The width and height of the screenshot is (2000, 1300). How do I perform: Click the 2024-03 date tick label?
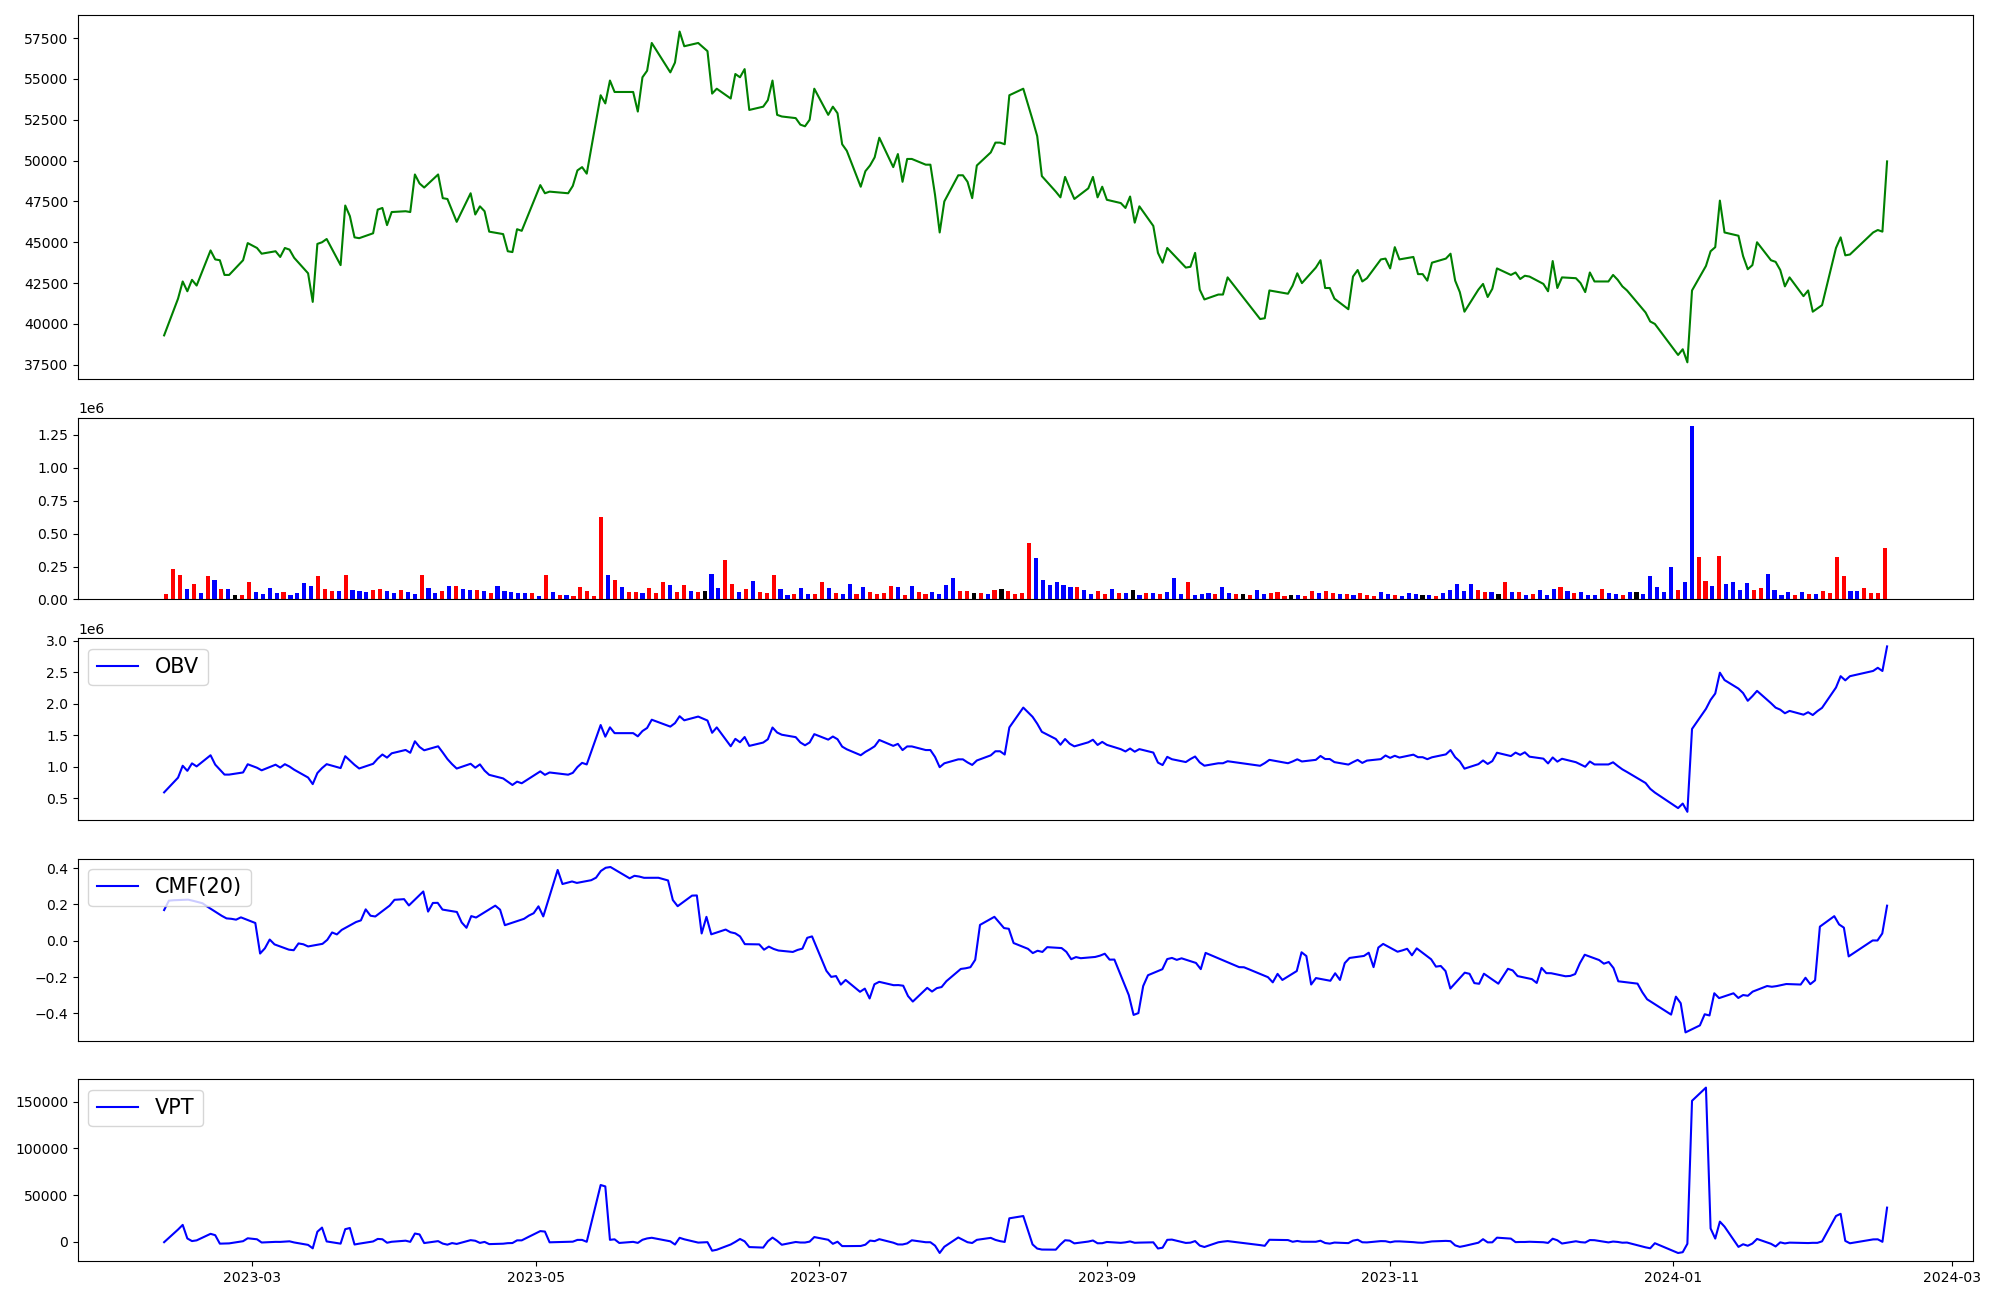(1951, 1277)
